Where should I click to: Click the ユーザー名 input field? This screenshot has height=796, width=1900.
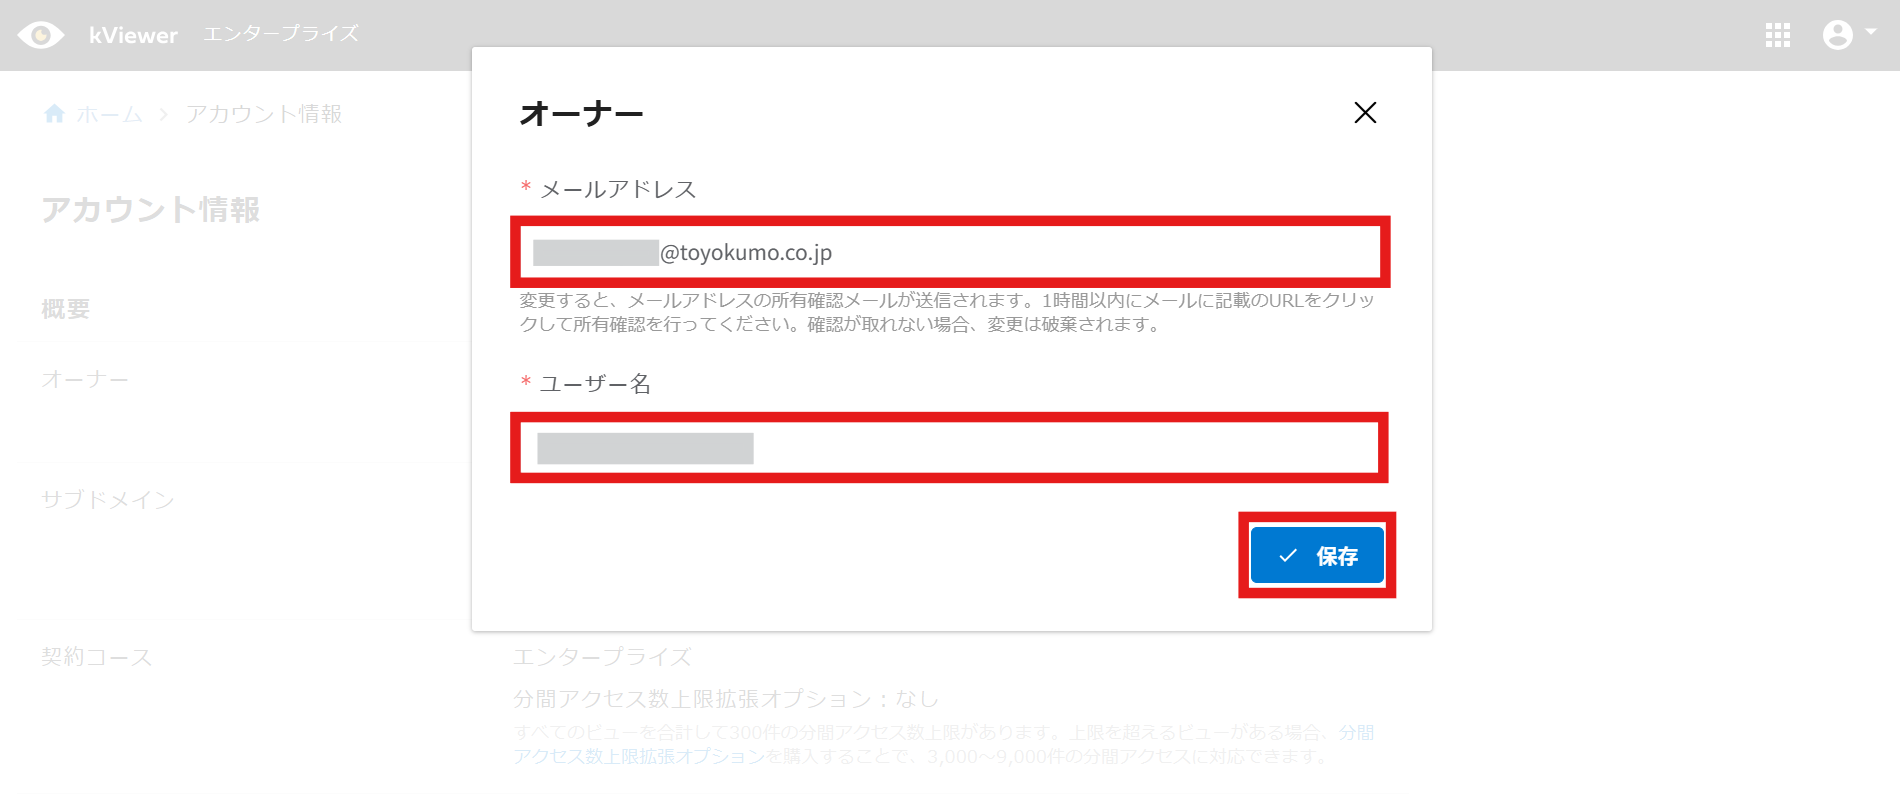950,448
